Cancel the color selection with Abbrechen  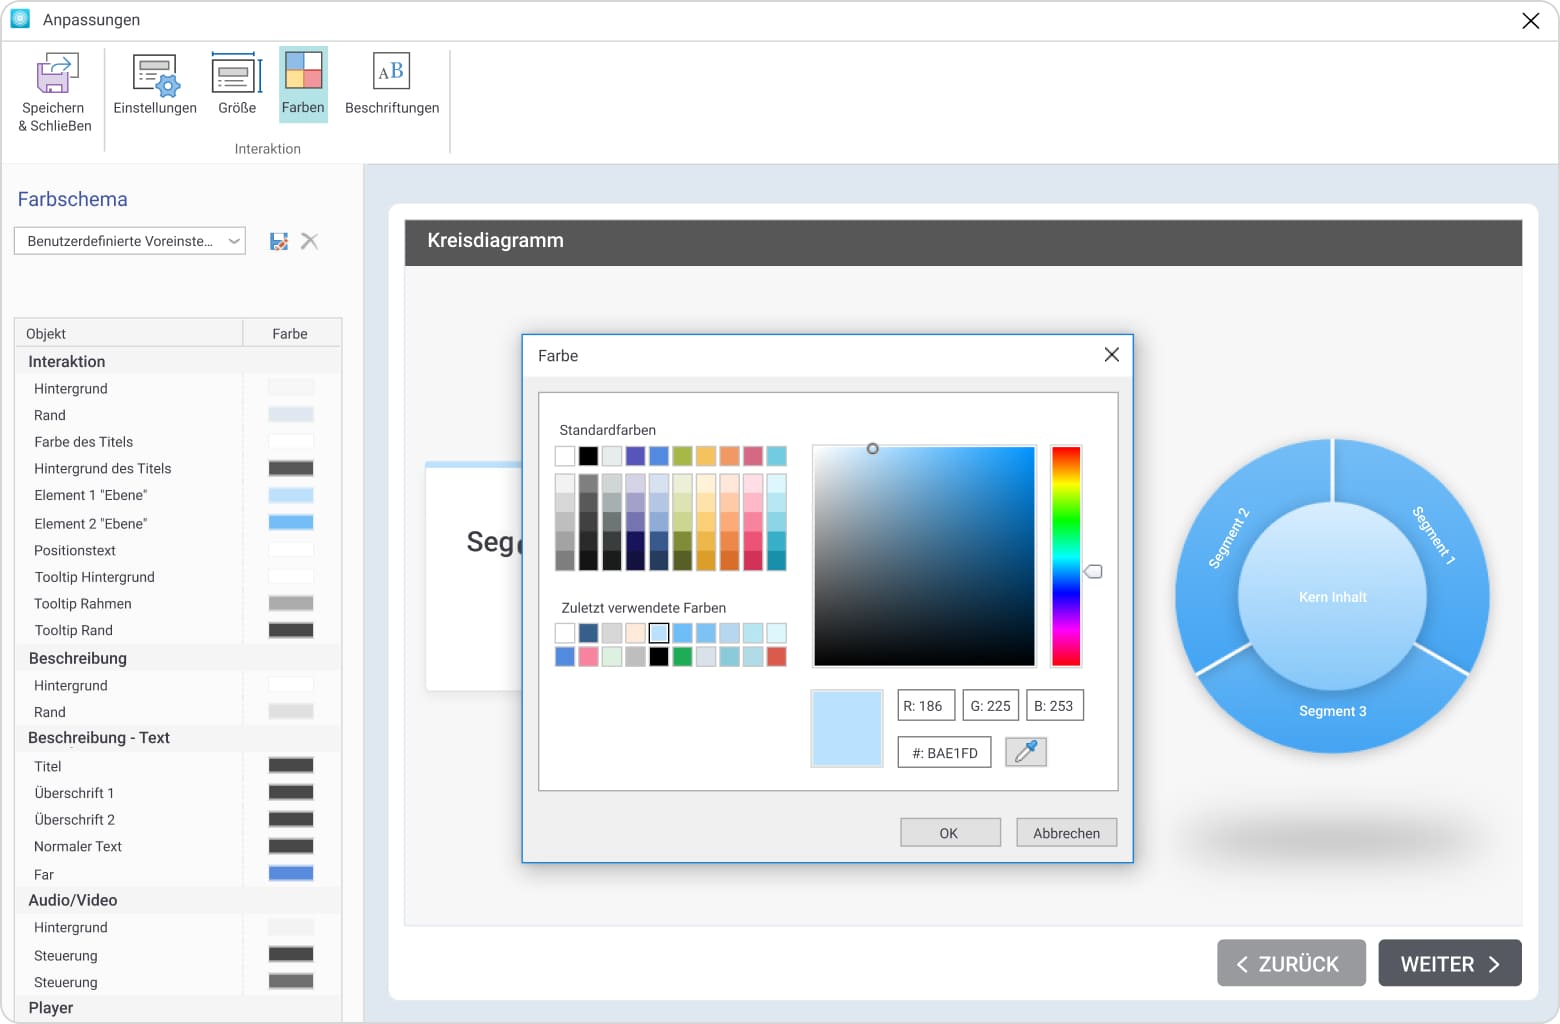point(1066,832)
